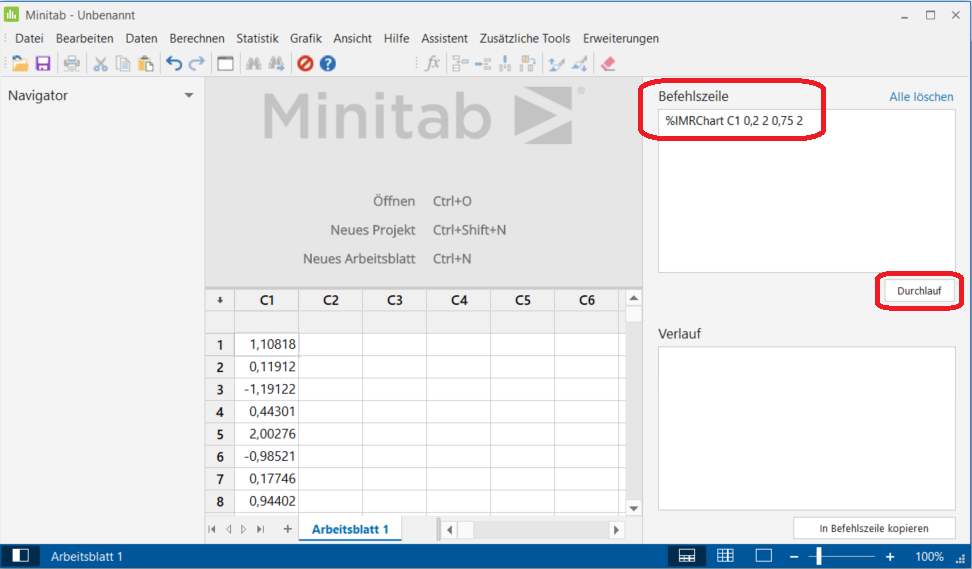Switch to worksheet-only grid view
The width and height of the screenshot is (972, 569).
pos(725,555)
